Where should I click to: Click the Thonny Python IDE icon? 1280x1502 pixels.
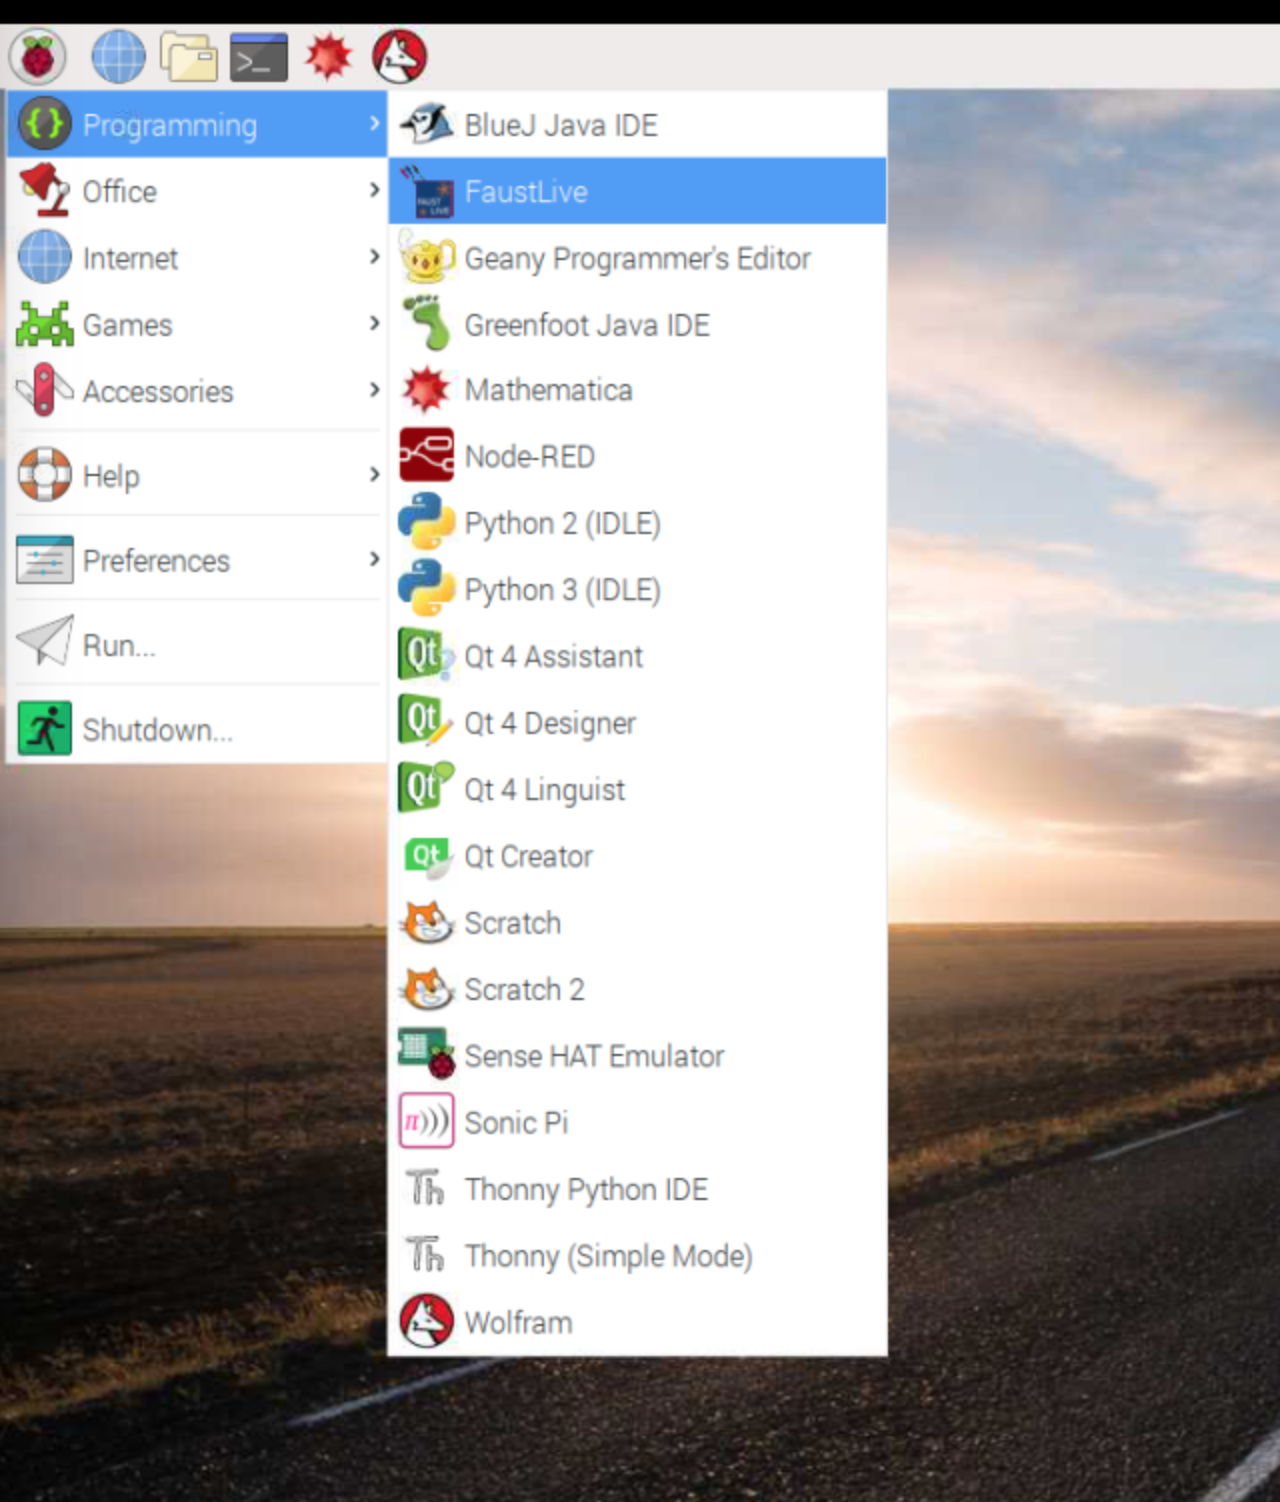pos(426,1188)
